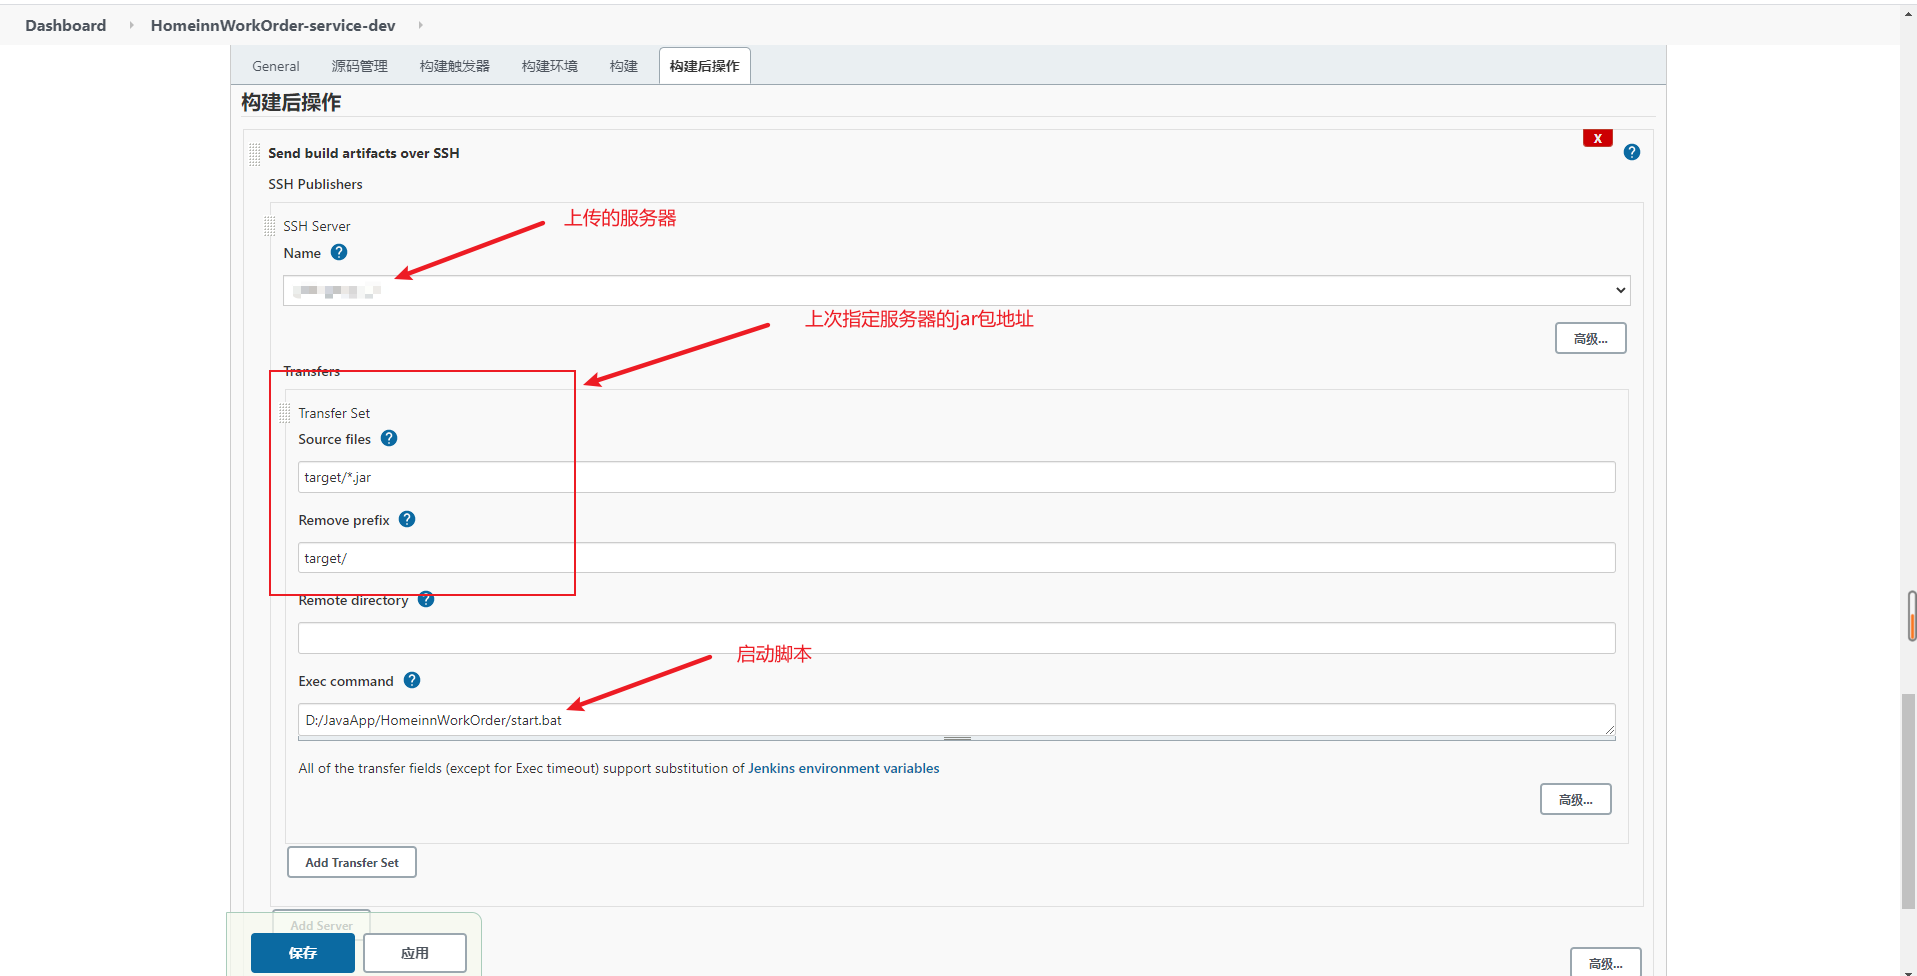Focus the Source files input field

pyautogui.click(x=956, y=477)
